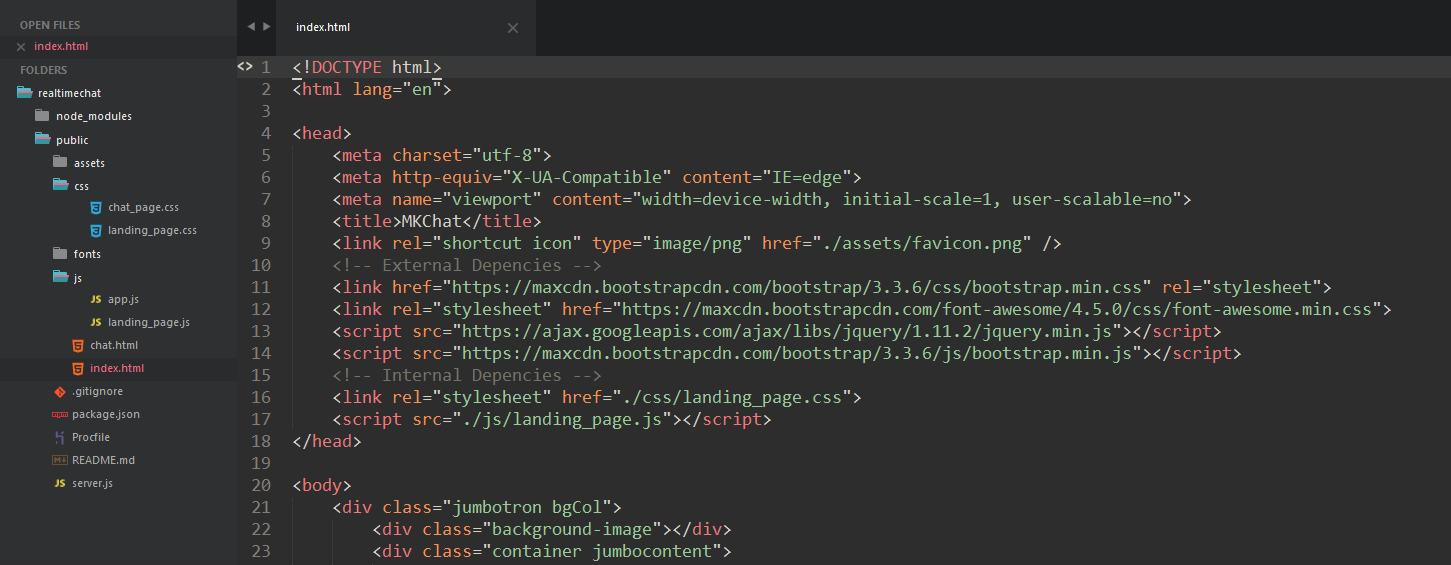
Task: Click the assets folder icon
Action: click(60, 162)
